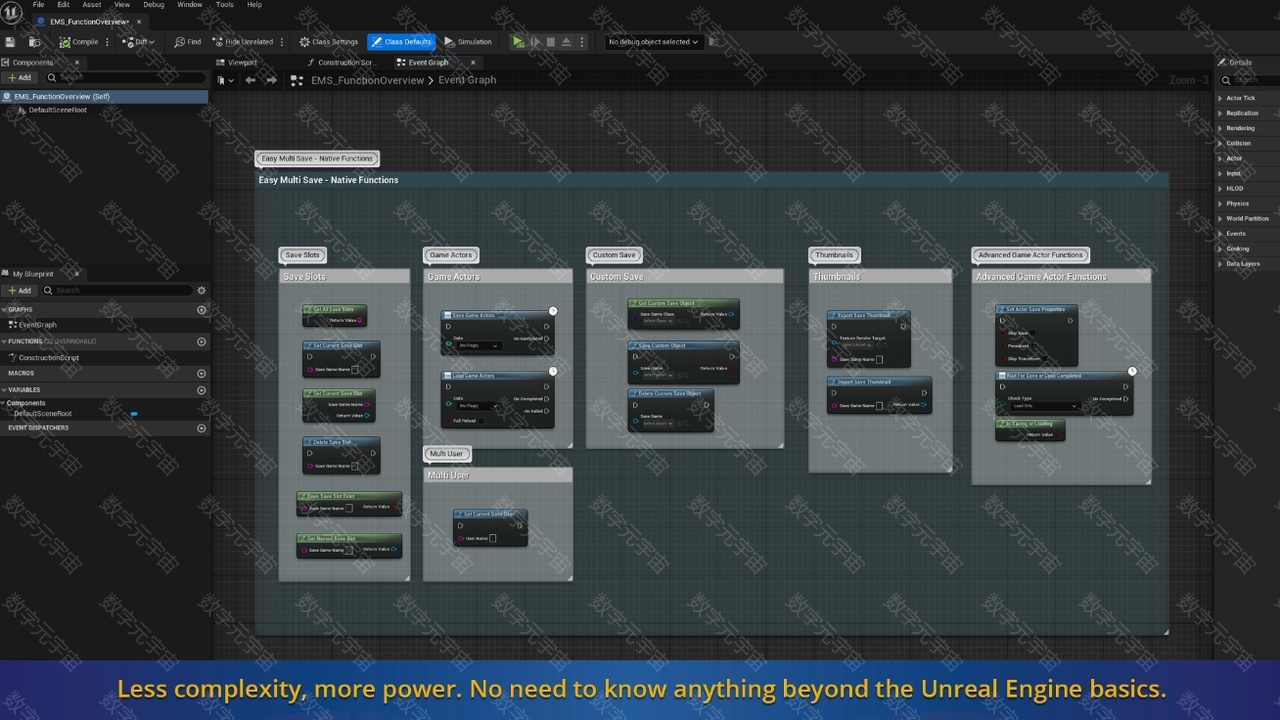Click the Browse to asset icon

click(x=34, y=42)
